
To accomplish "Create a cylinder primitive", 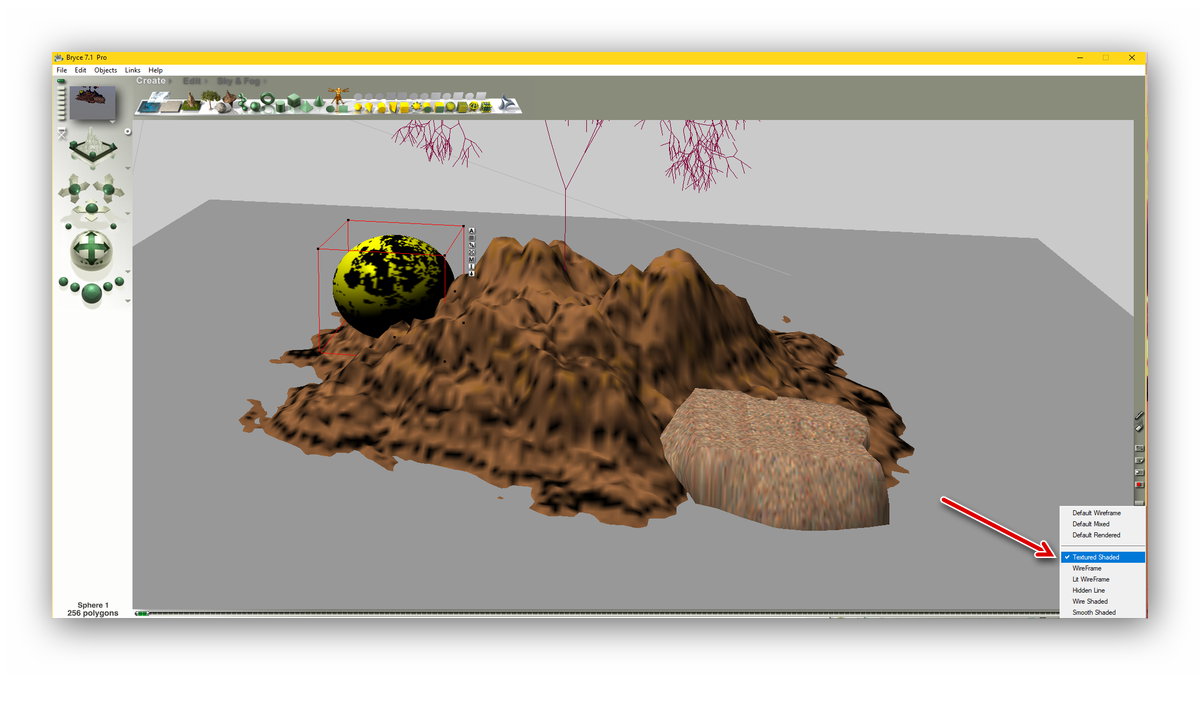I will coord(280,106).
